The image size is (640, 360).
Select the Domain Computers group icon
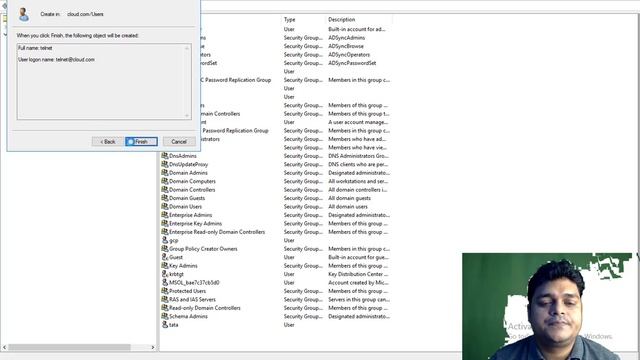(x=165, y=181)
